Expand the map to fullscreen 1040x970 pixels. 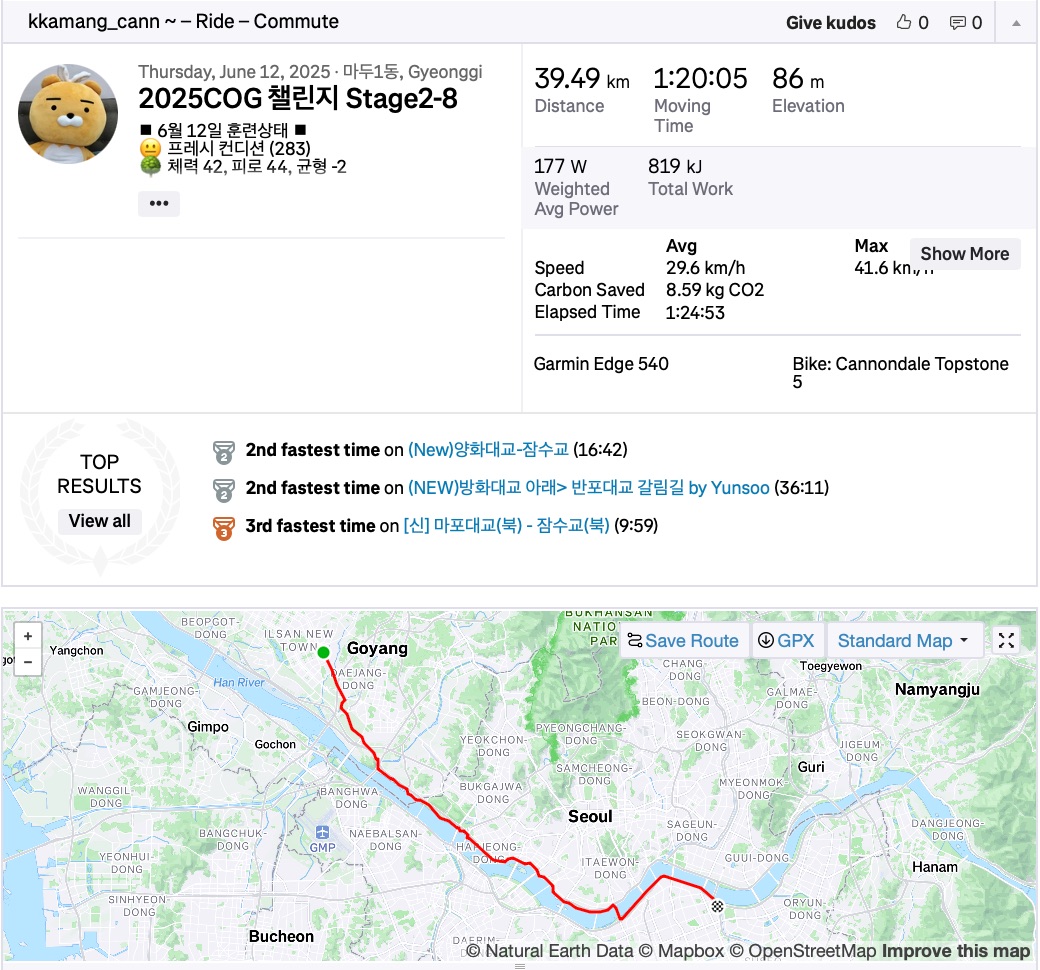1006,640
